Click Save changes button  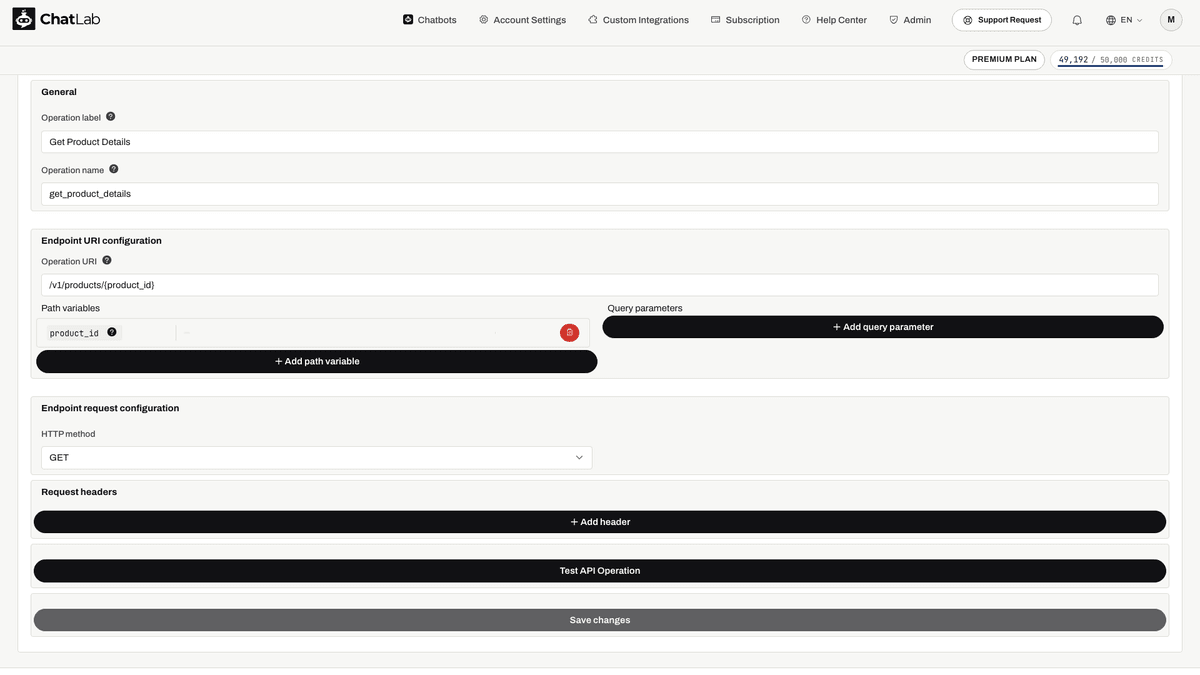(x=600, y=620)
